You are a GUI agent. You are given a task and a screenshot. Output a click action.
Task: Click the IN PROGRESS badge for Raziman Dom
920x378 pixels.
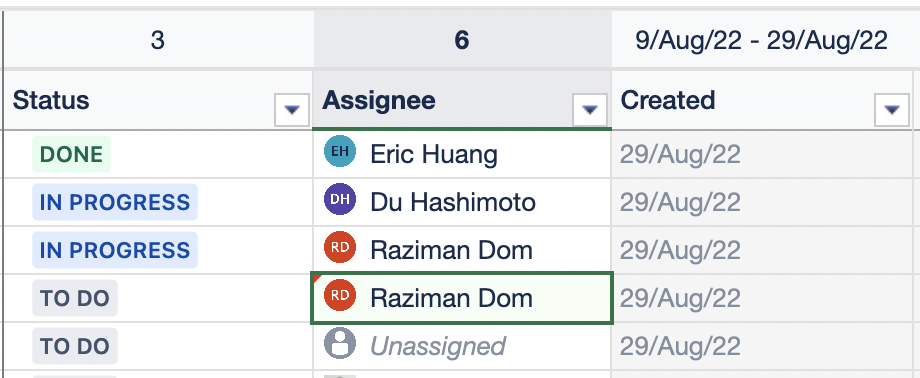coord(115,250)
